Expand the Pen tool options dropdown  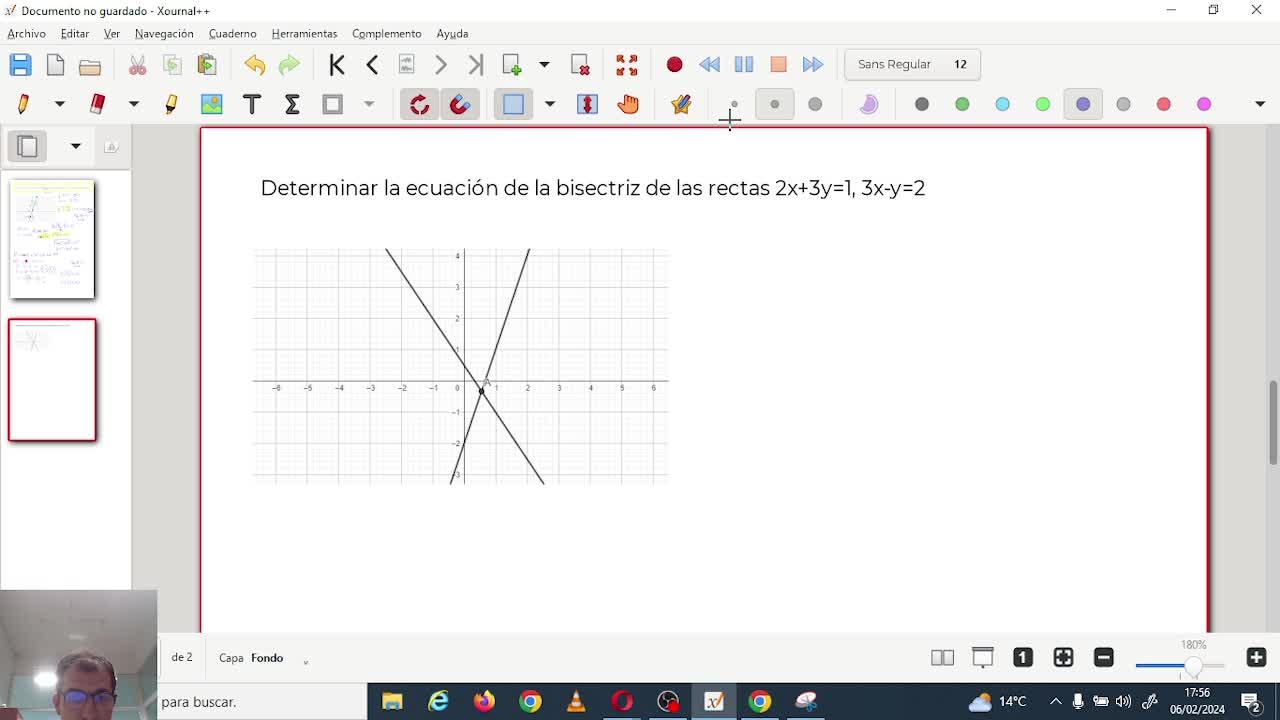(x=59, y=104)
